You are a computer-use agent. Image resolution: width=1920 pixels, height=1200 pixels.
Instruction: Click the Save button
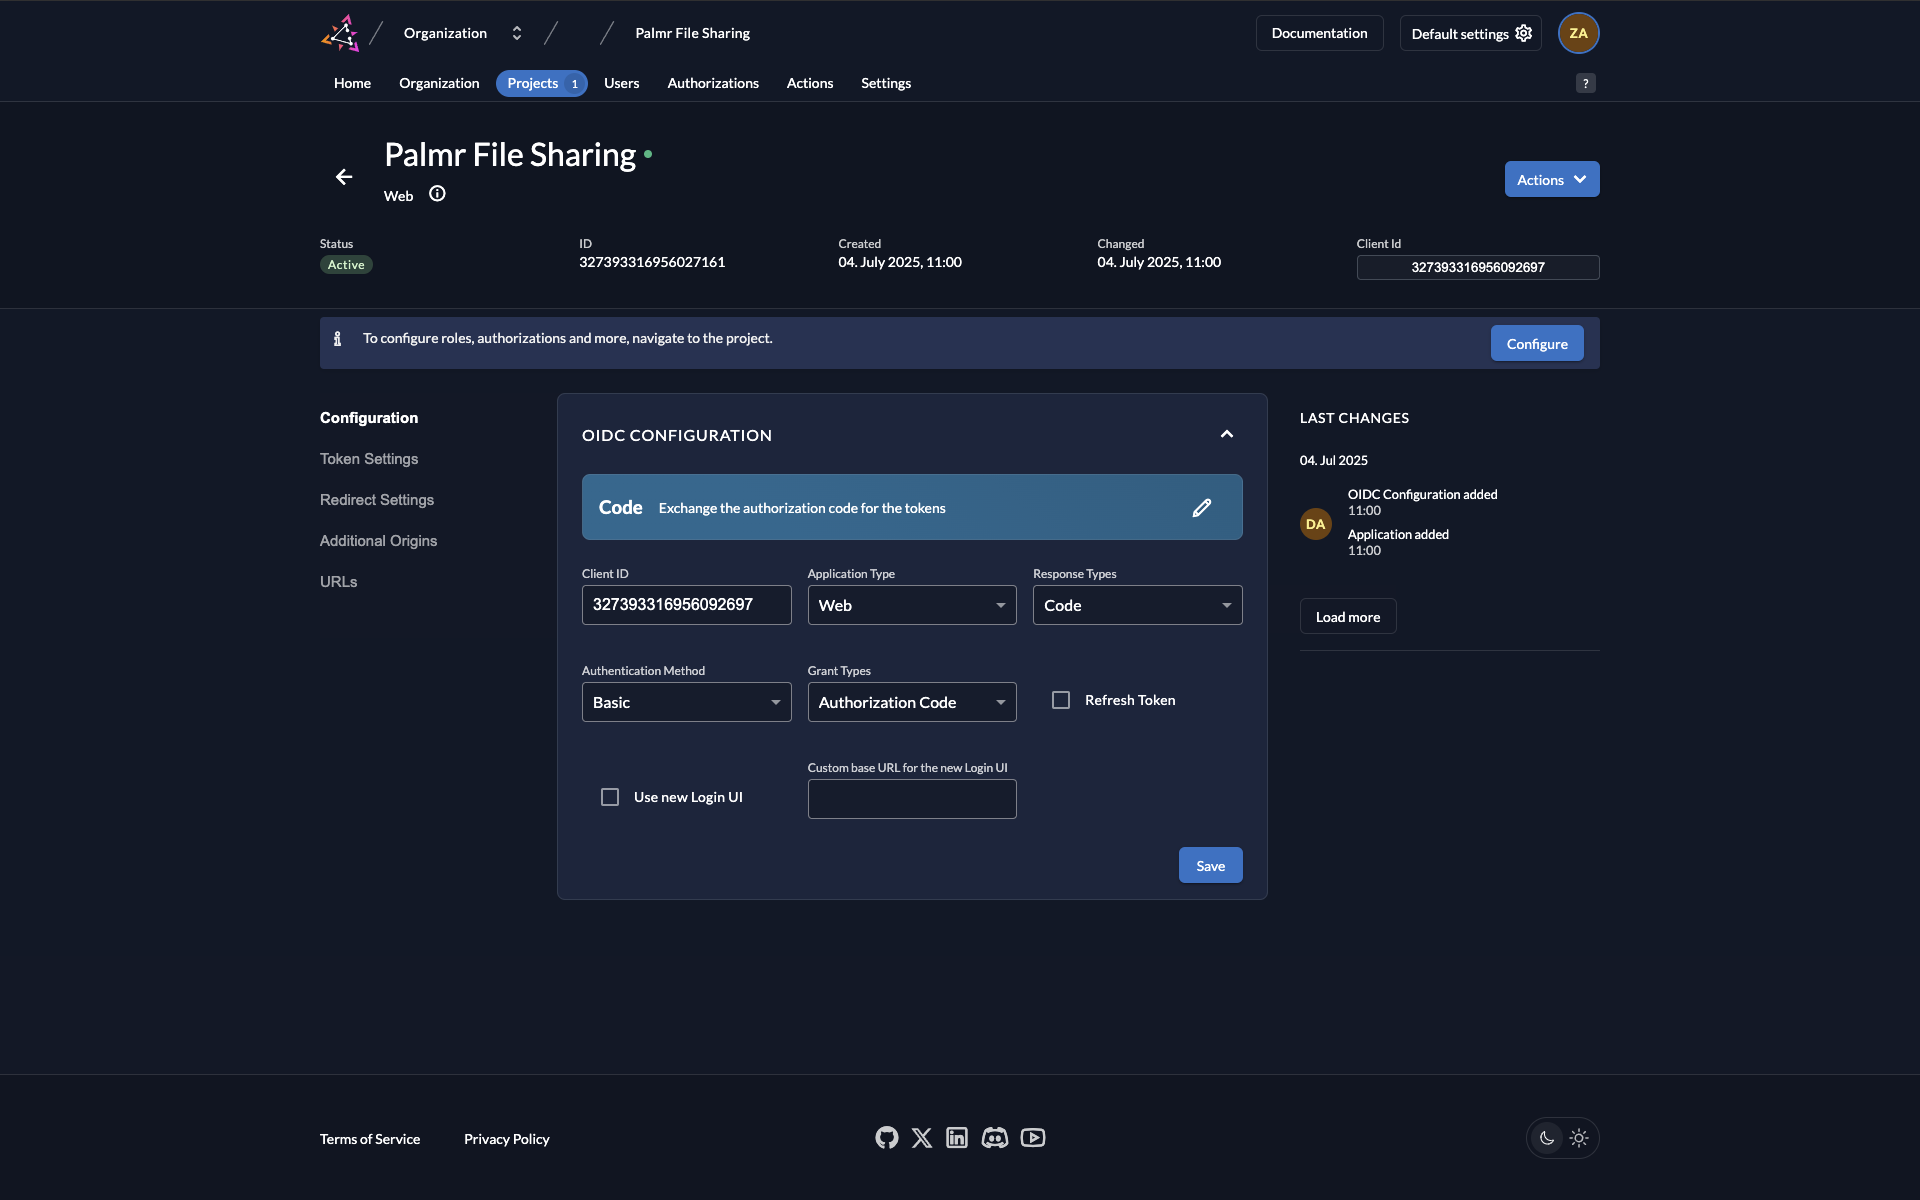coord(1210,865)
